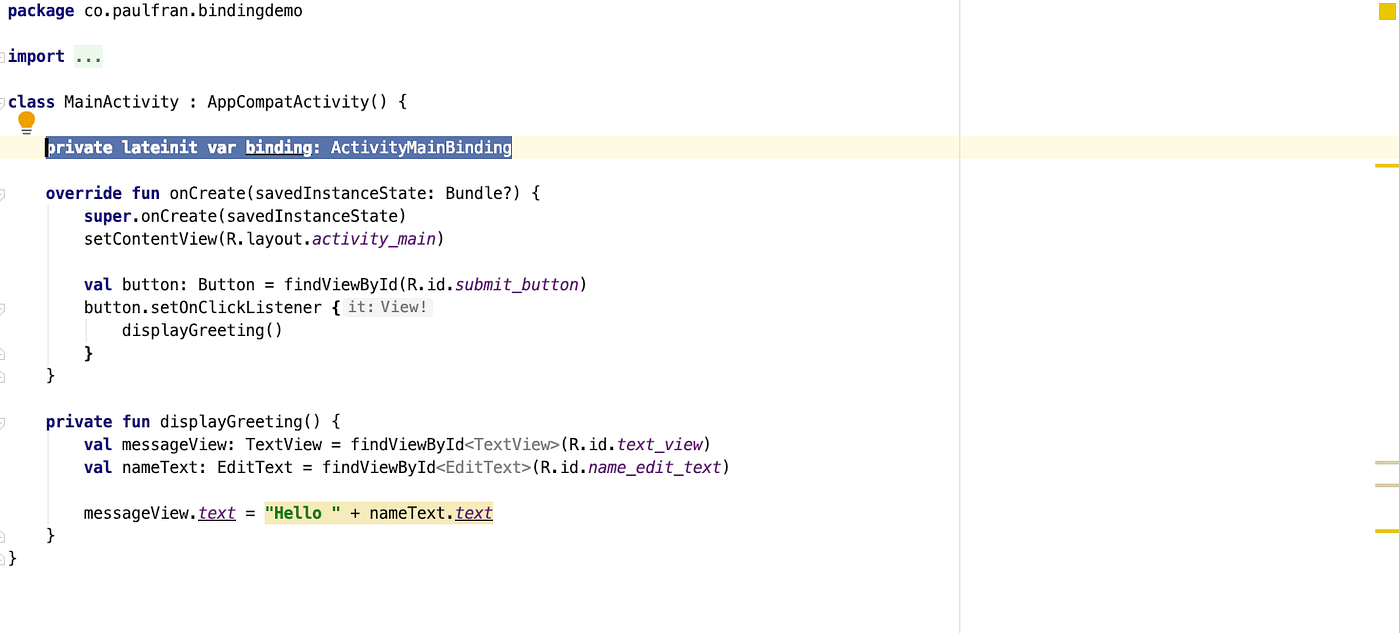The height and width of the screenshot is (633, 1400).
Task: Click the lightbulb intention action icon
Action: coord(26,122)
